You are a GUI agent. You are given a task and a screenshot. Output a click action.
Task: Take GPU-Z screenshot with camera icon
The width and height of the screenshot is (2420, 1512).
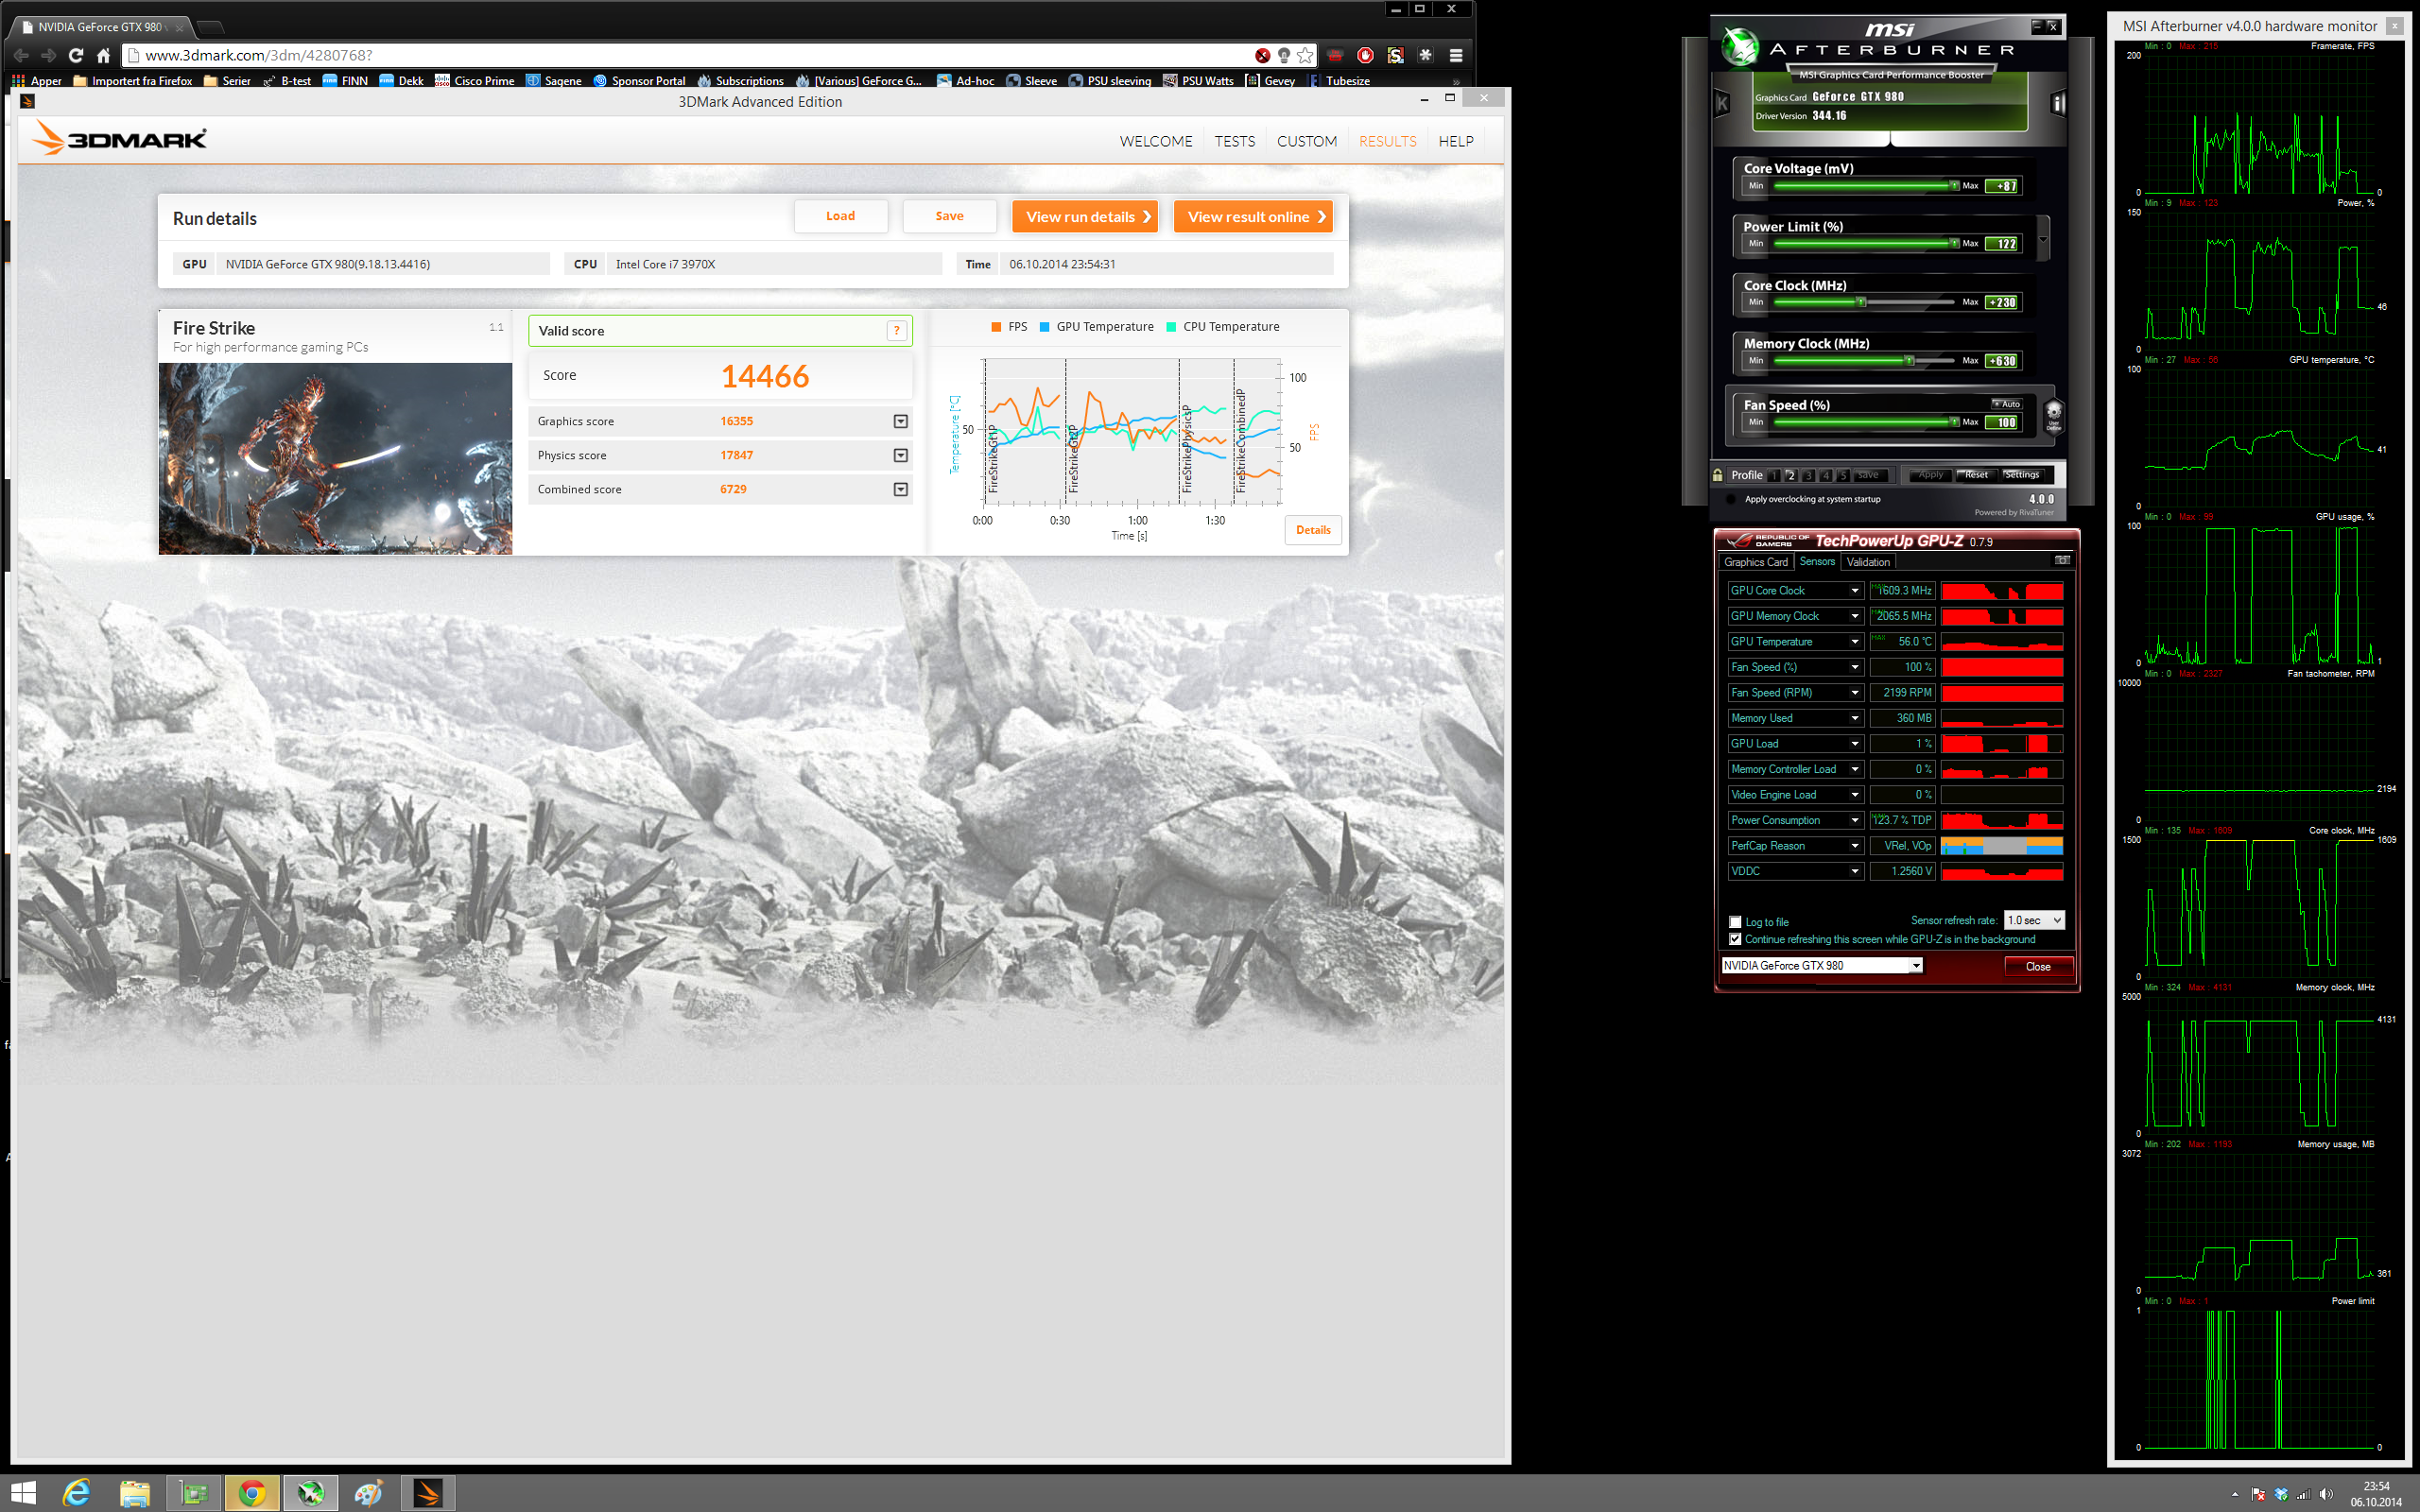[2062, 560]
